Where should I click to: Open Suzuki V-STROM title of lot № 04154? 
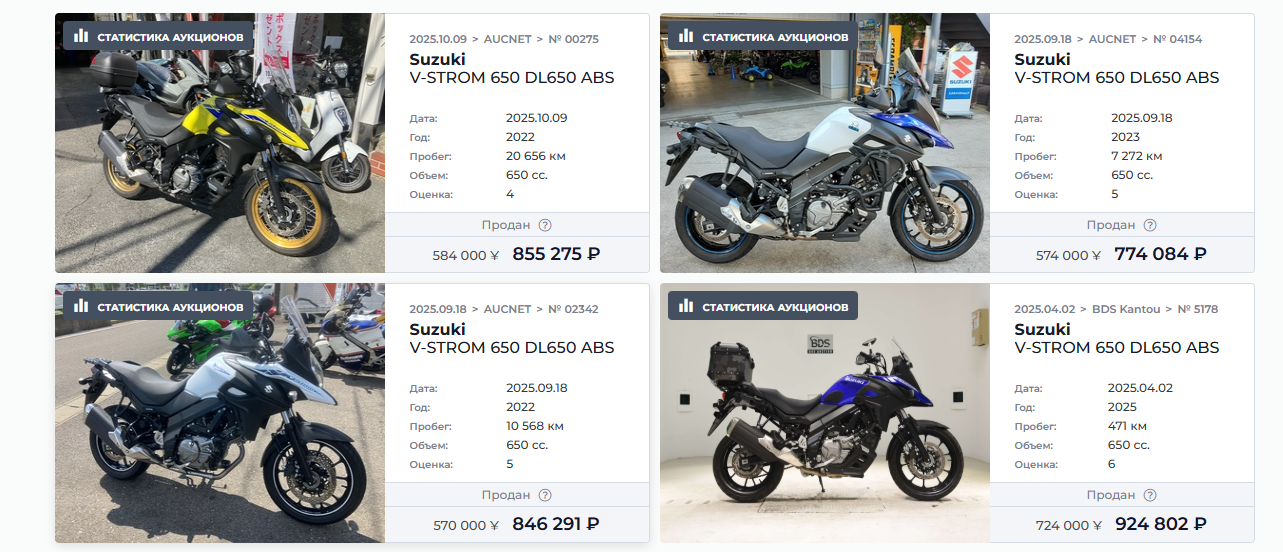1117,68
